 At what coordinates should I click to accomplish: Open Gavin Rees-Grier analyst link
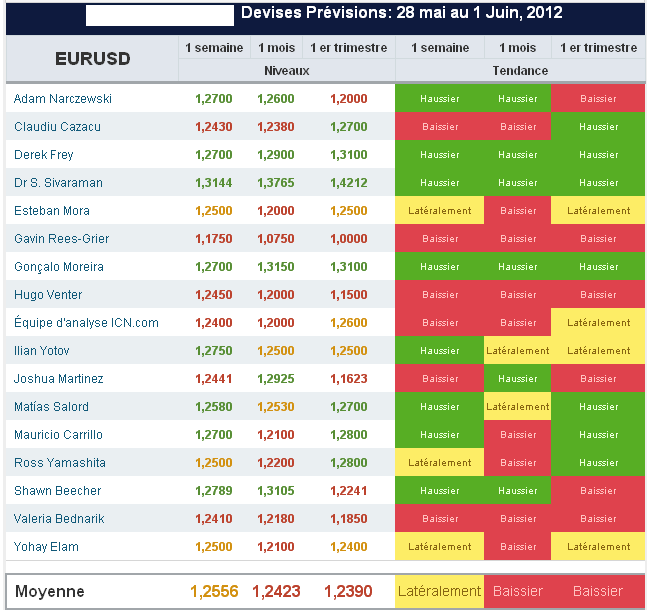(61, 239)
